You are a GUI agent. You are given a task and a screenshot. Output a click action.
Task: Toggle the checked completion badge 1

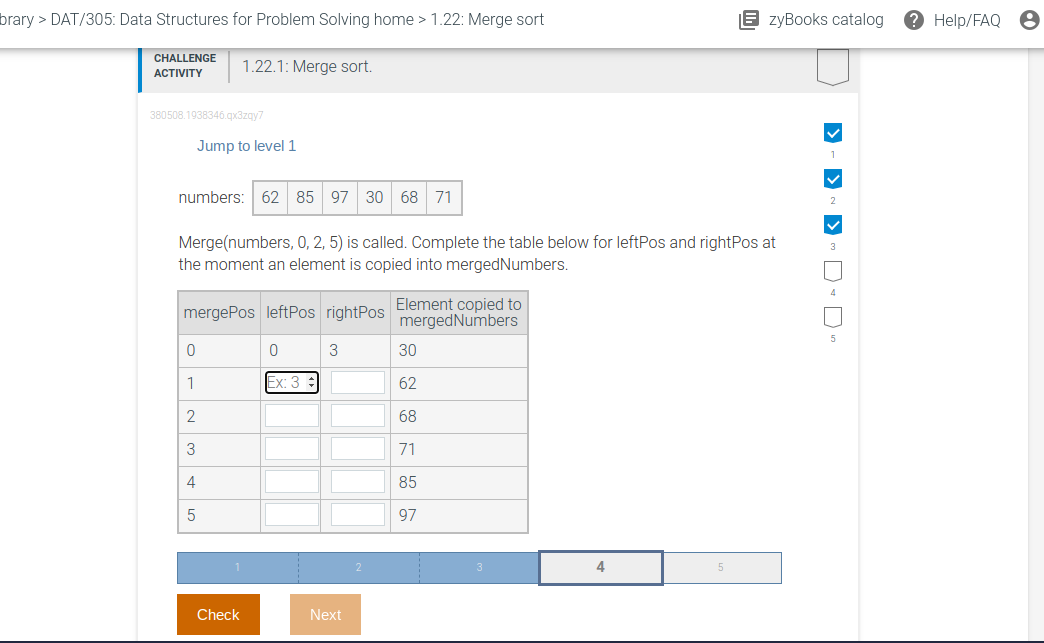[x=832, y=132]
